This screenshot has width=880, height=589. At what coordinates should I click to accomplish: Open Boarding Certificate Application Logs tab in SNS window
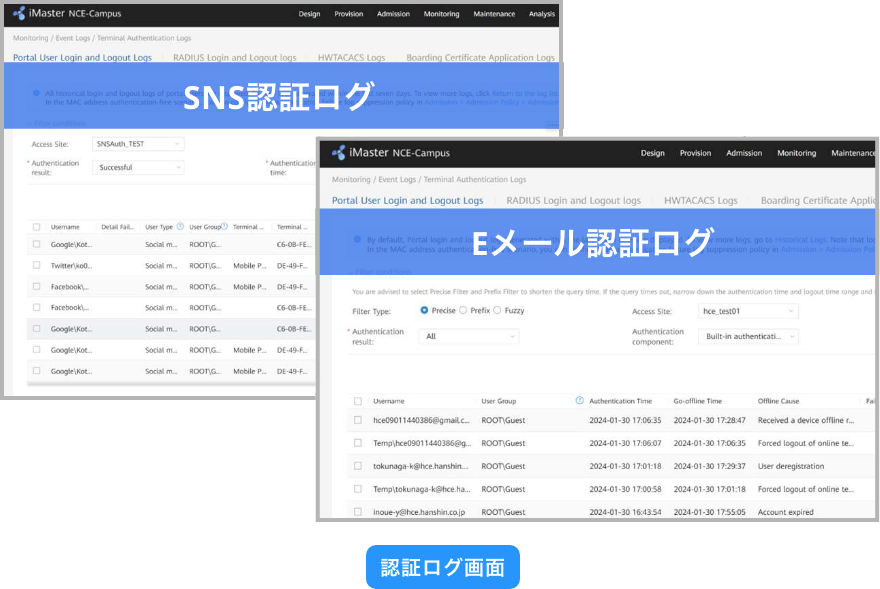(480, 57)
